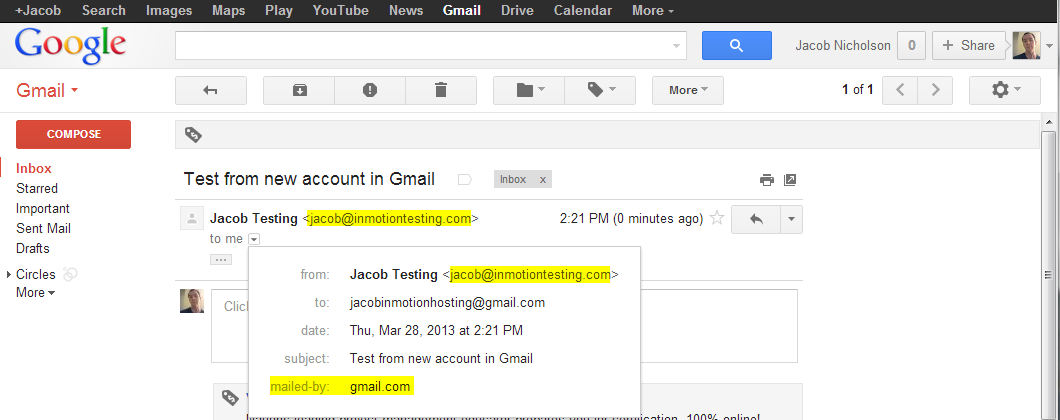Open the Move to folder dropdown
This screenshot has width=1060, height=420.
click(529, 91)
